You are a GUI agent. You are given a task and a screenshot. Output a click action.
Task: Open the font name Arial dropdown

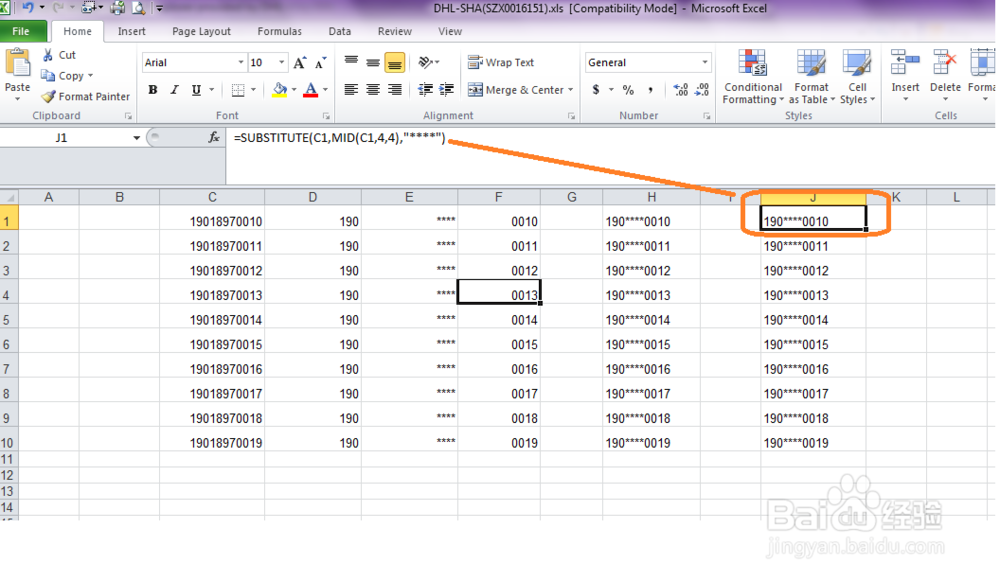pyautogui.click(x=240, y=63)
